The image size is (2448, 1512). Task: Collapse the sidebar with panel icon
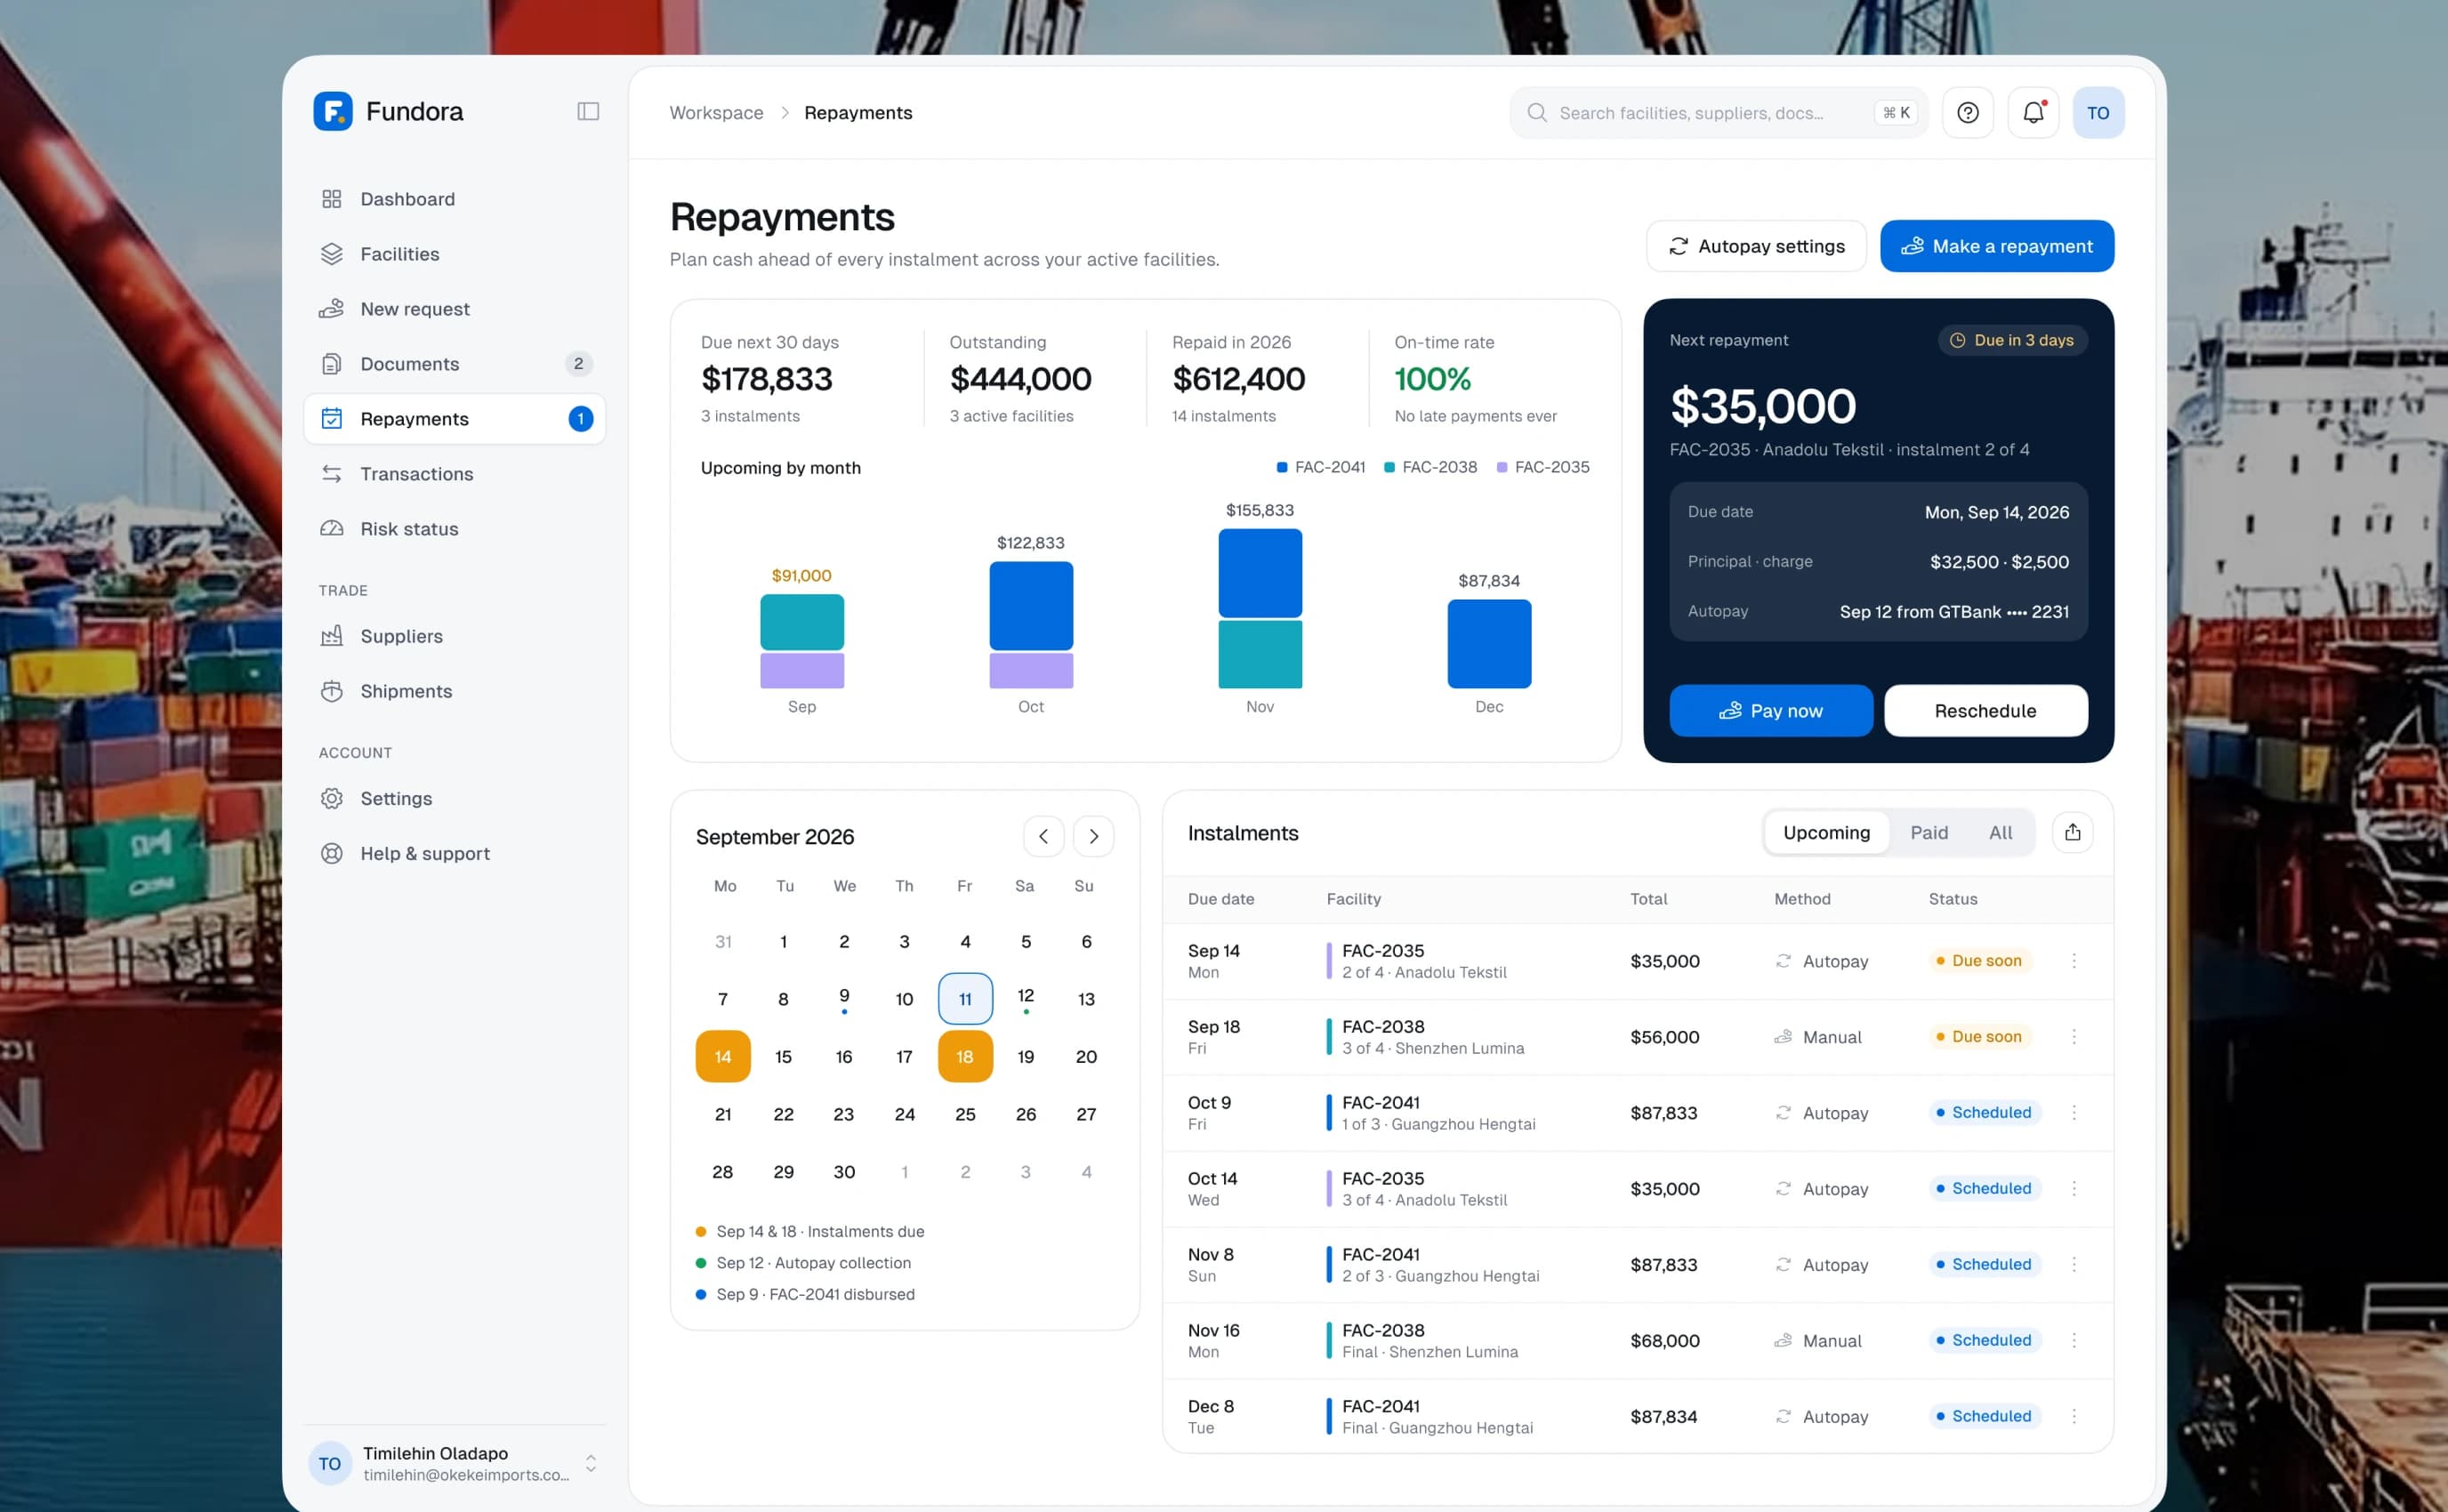(588, 111)
